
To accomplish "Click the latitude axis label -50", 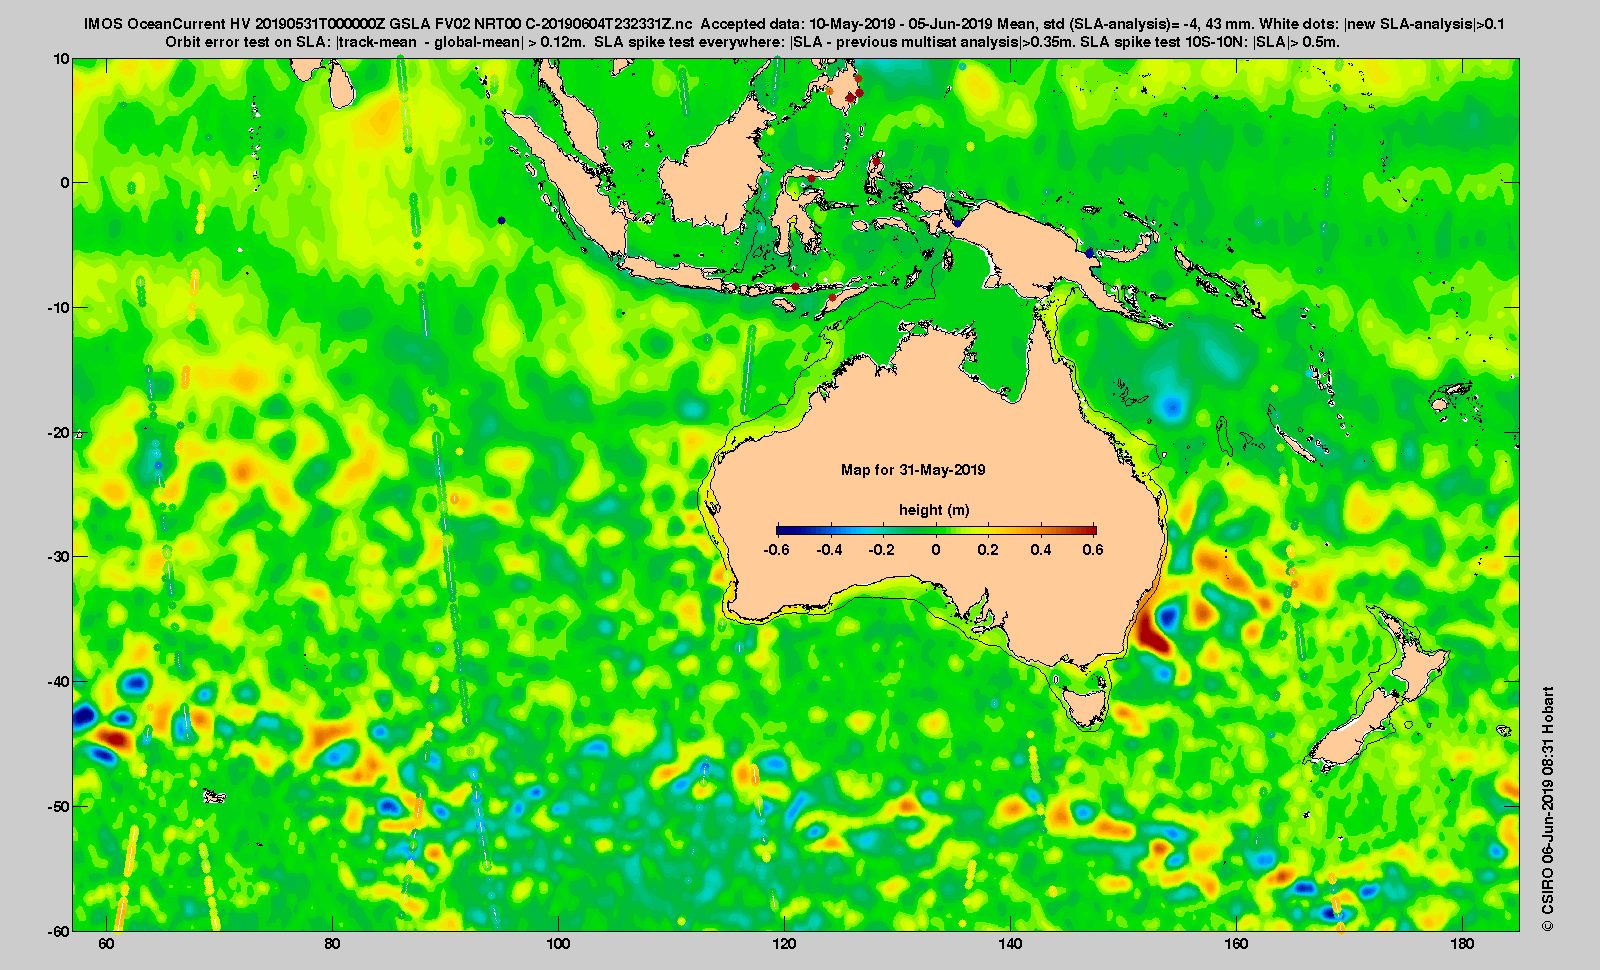I will tap(59, 806).
